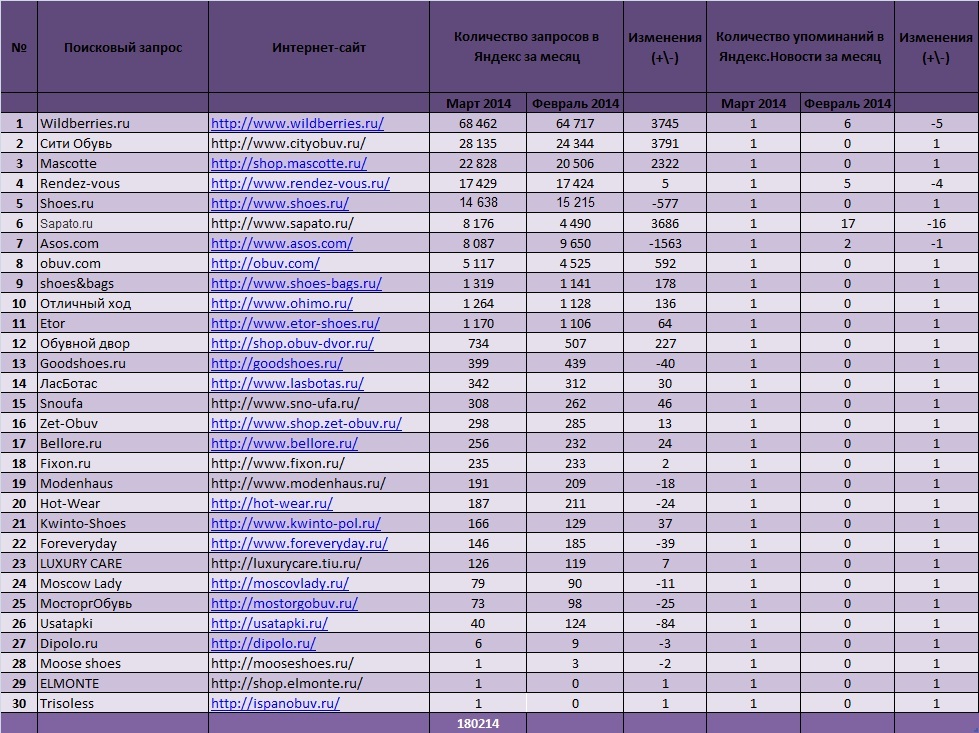Viewport: 979px width, 733px height.
Task: Follow the hot-wear.ru link
Action: coord(272,503)
